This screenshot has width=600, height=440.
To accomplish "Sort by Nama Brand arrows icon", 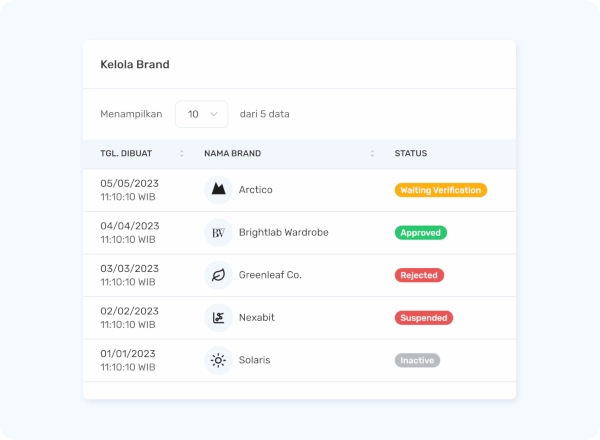I will tap(372, 153).
